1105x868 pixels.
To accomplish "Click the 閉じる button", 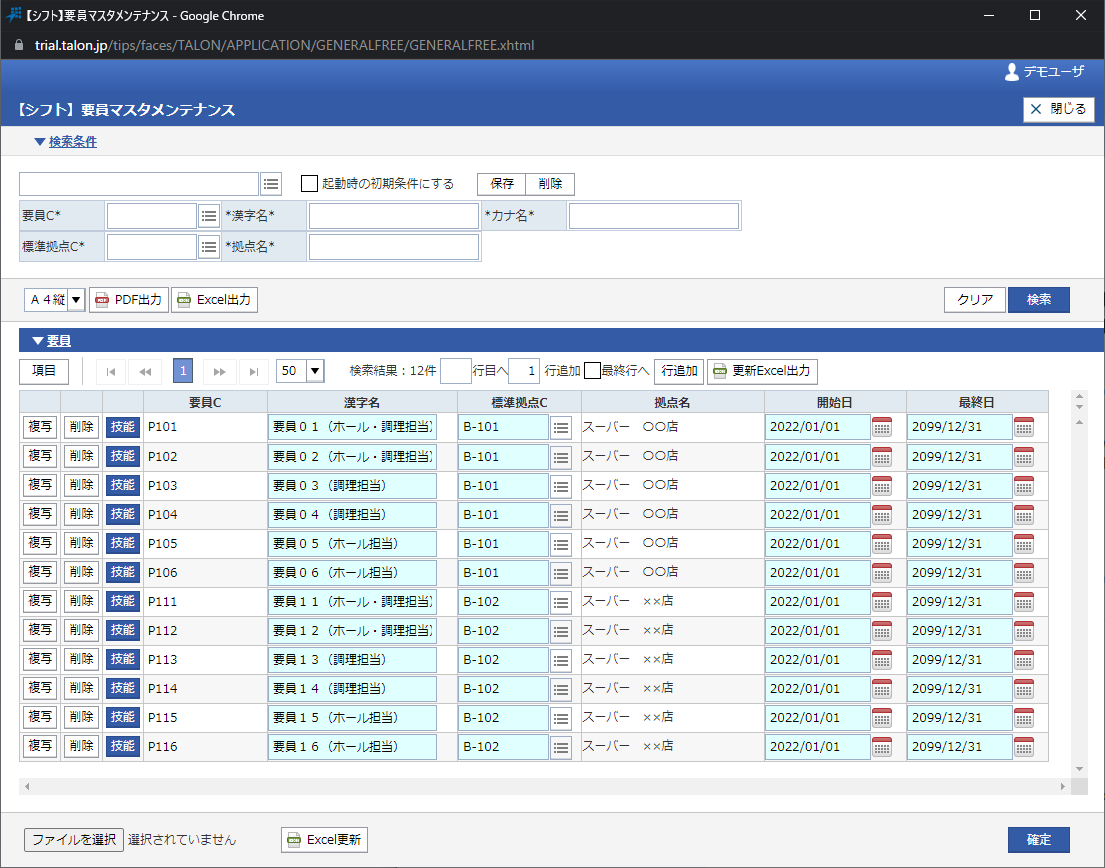I will [x=1058, y=109].
